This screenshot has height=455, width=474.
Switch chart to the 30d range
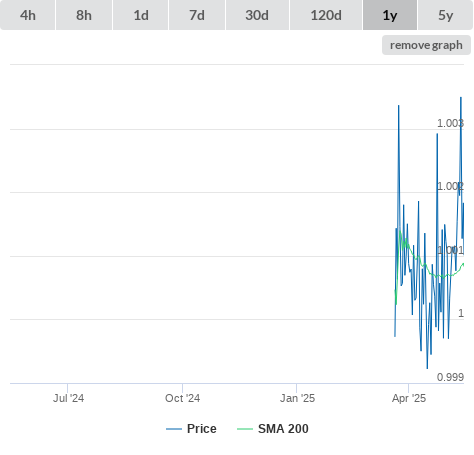pos(257,15)
